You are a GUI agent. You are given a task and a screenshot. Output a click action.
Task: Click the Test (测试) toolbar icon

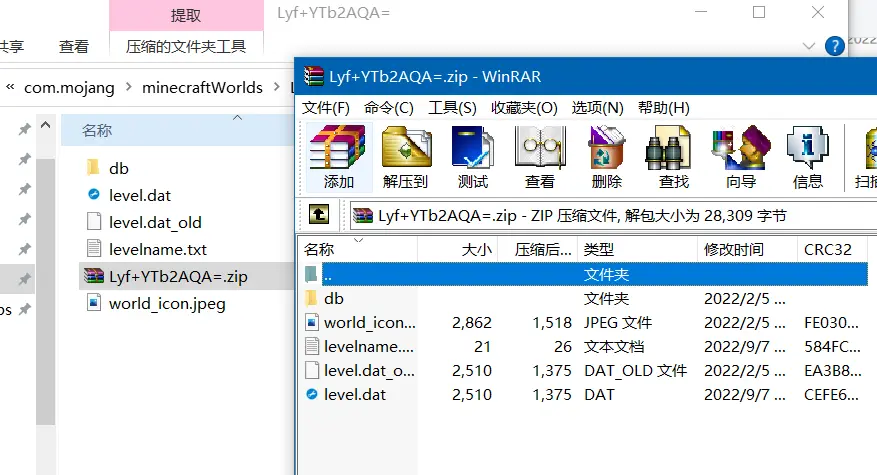(473, 148)
